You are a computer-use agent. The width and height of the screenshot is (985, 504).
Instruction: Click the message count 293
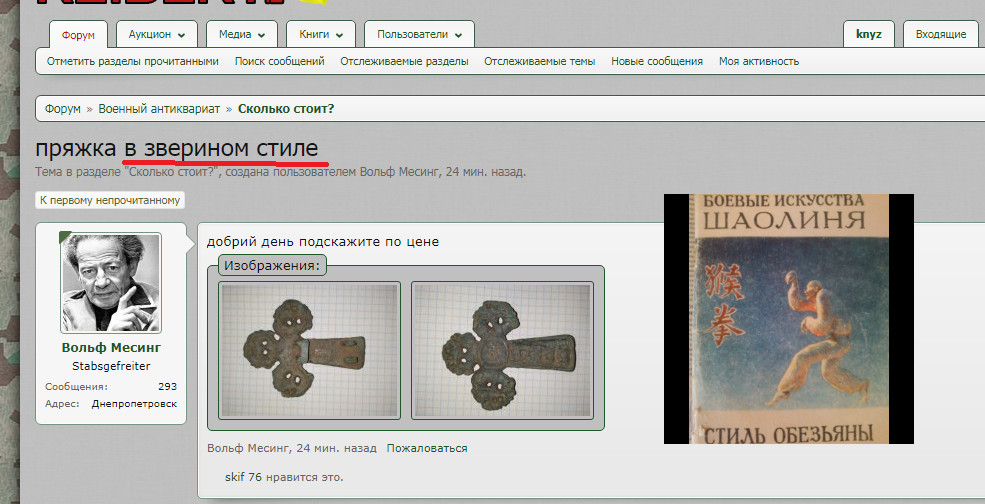168,386
